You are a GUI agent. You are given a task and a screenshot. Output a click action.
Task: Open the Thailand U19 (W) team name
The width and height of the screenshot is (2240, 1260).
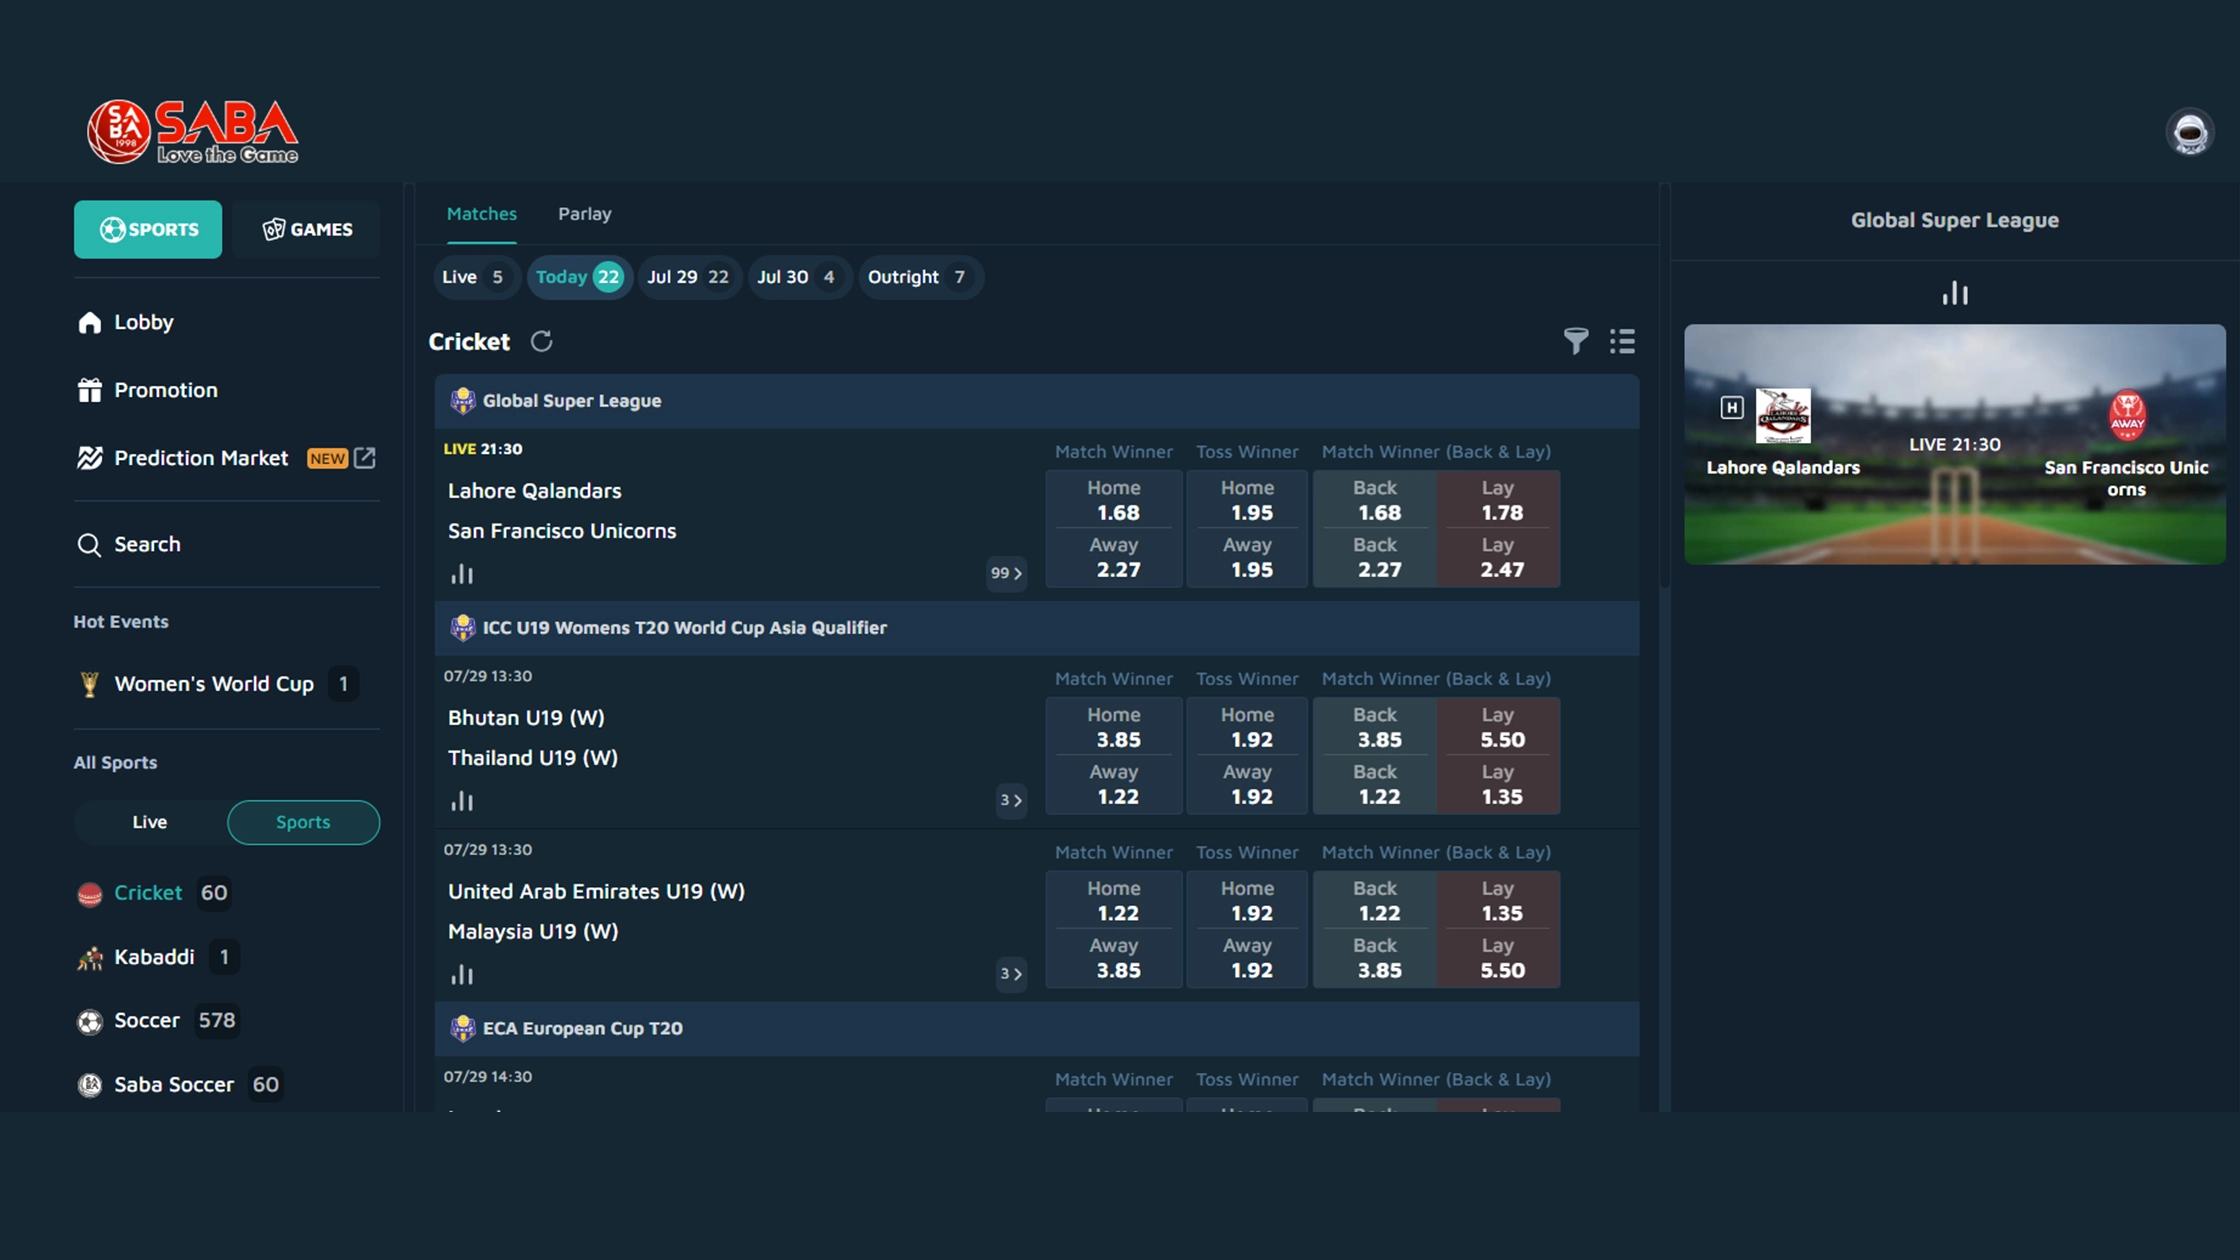point(533,758)
